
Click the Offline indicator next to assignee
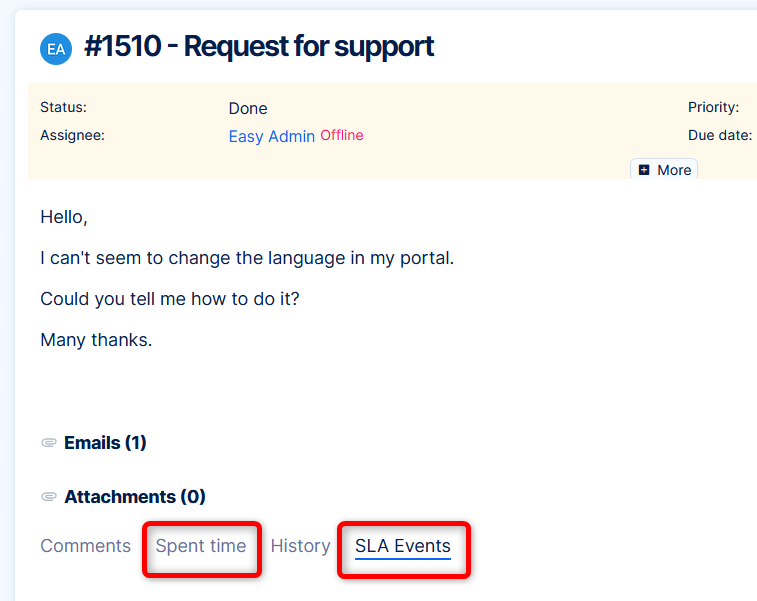click(342, 135)
